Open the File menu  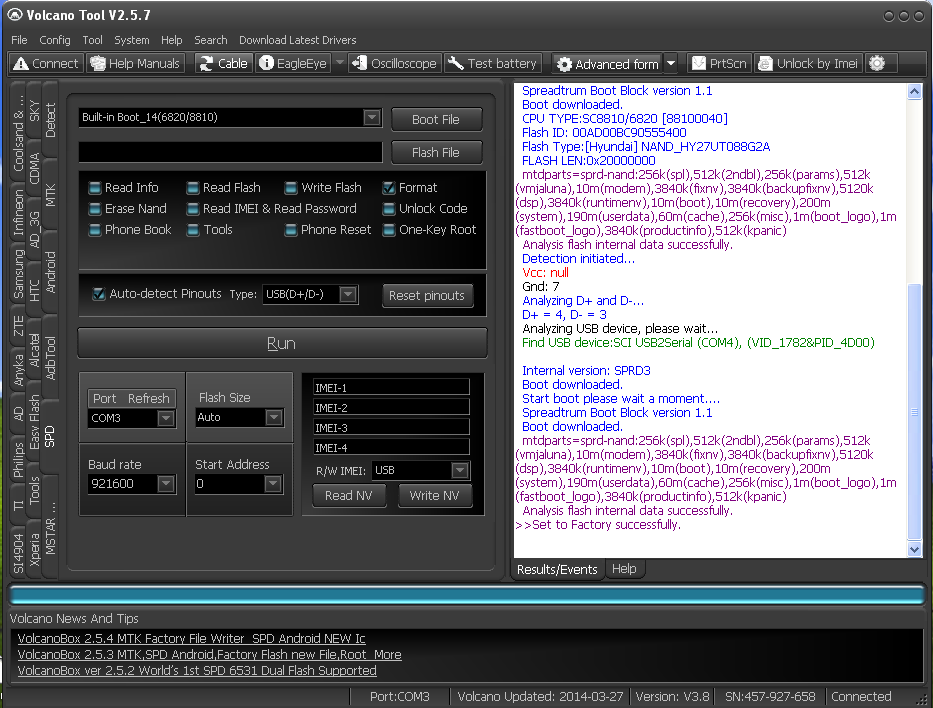(x=19, y=40)
